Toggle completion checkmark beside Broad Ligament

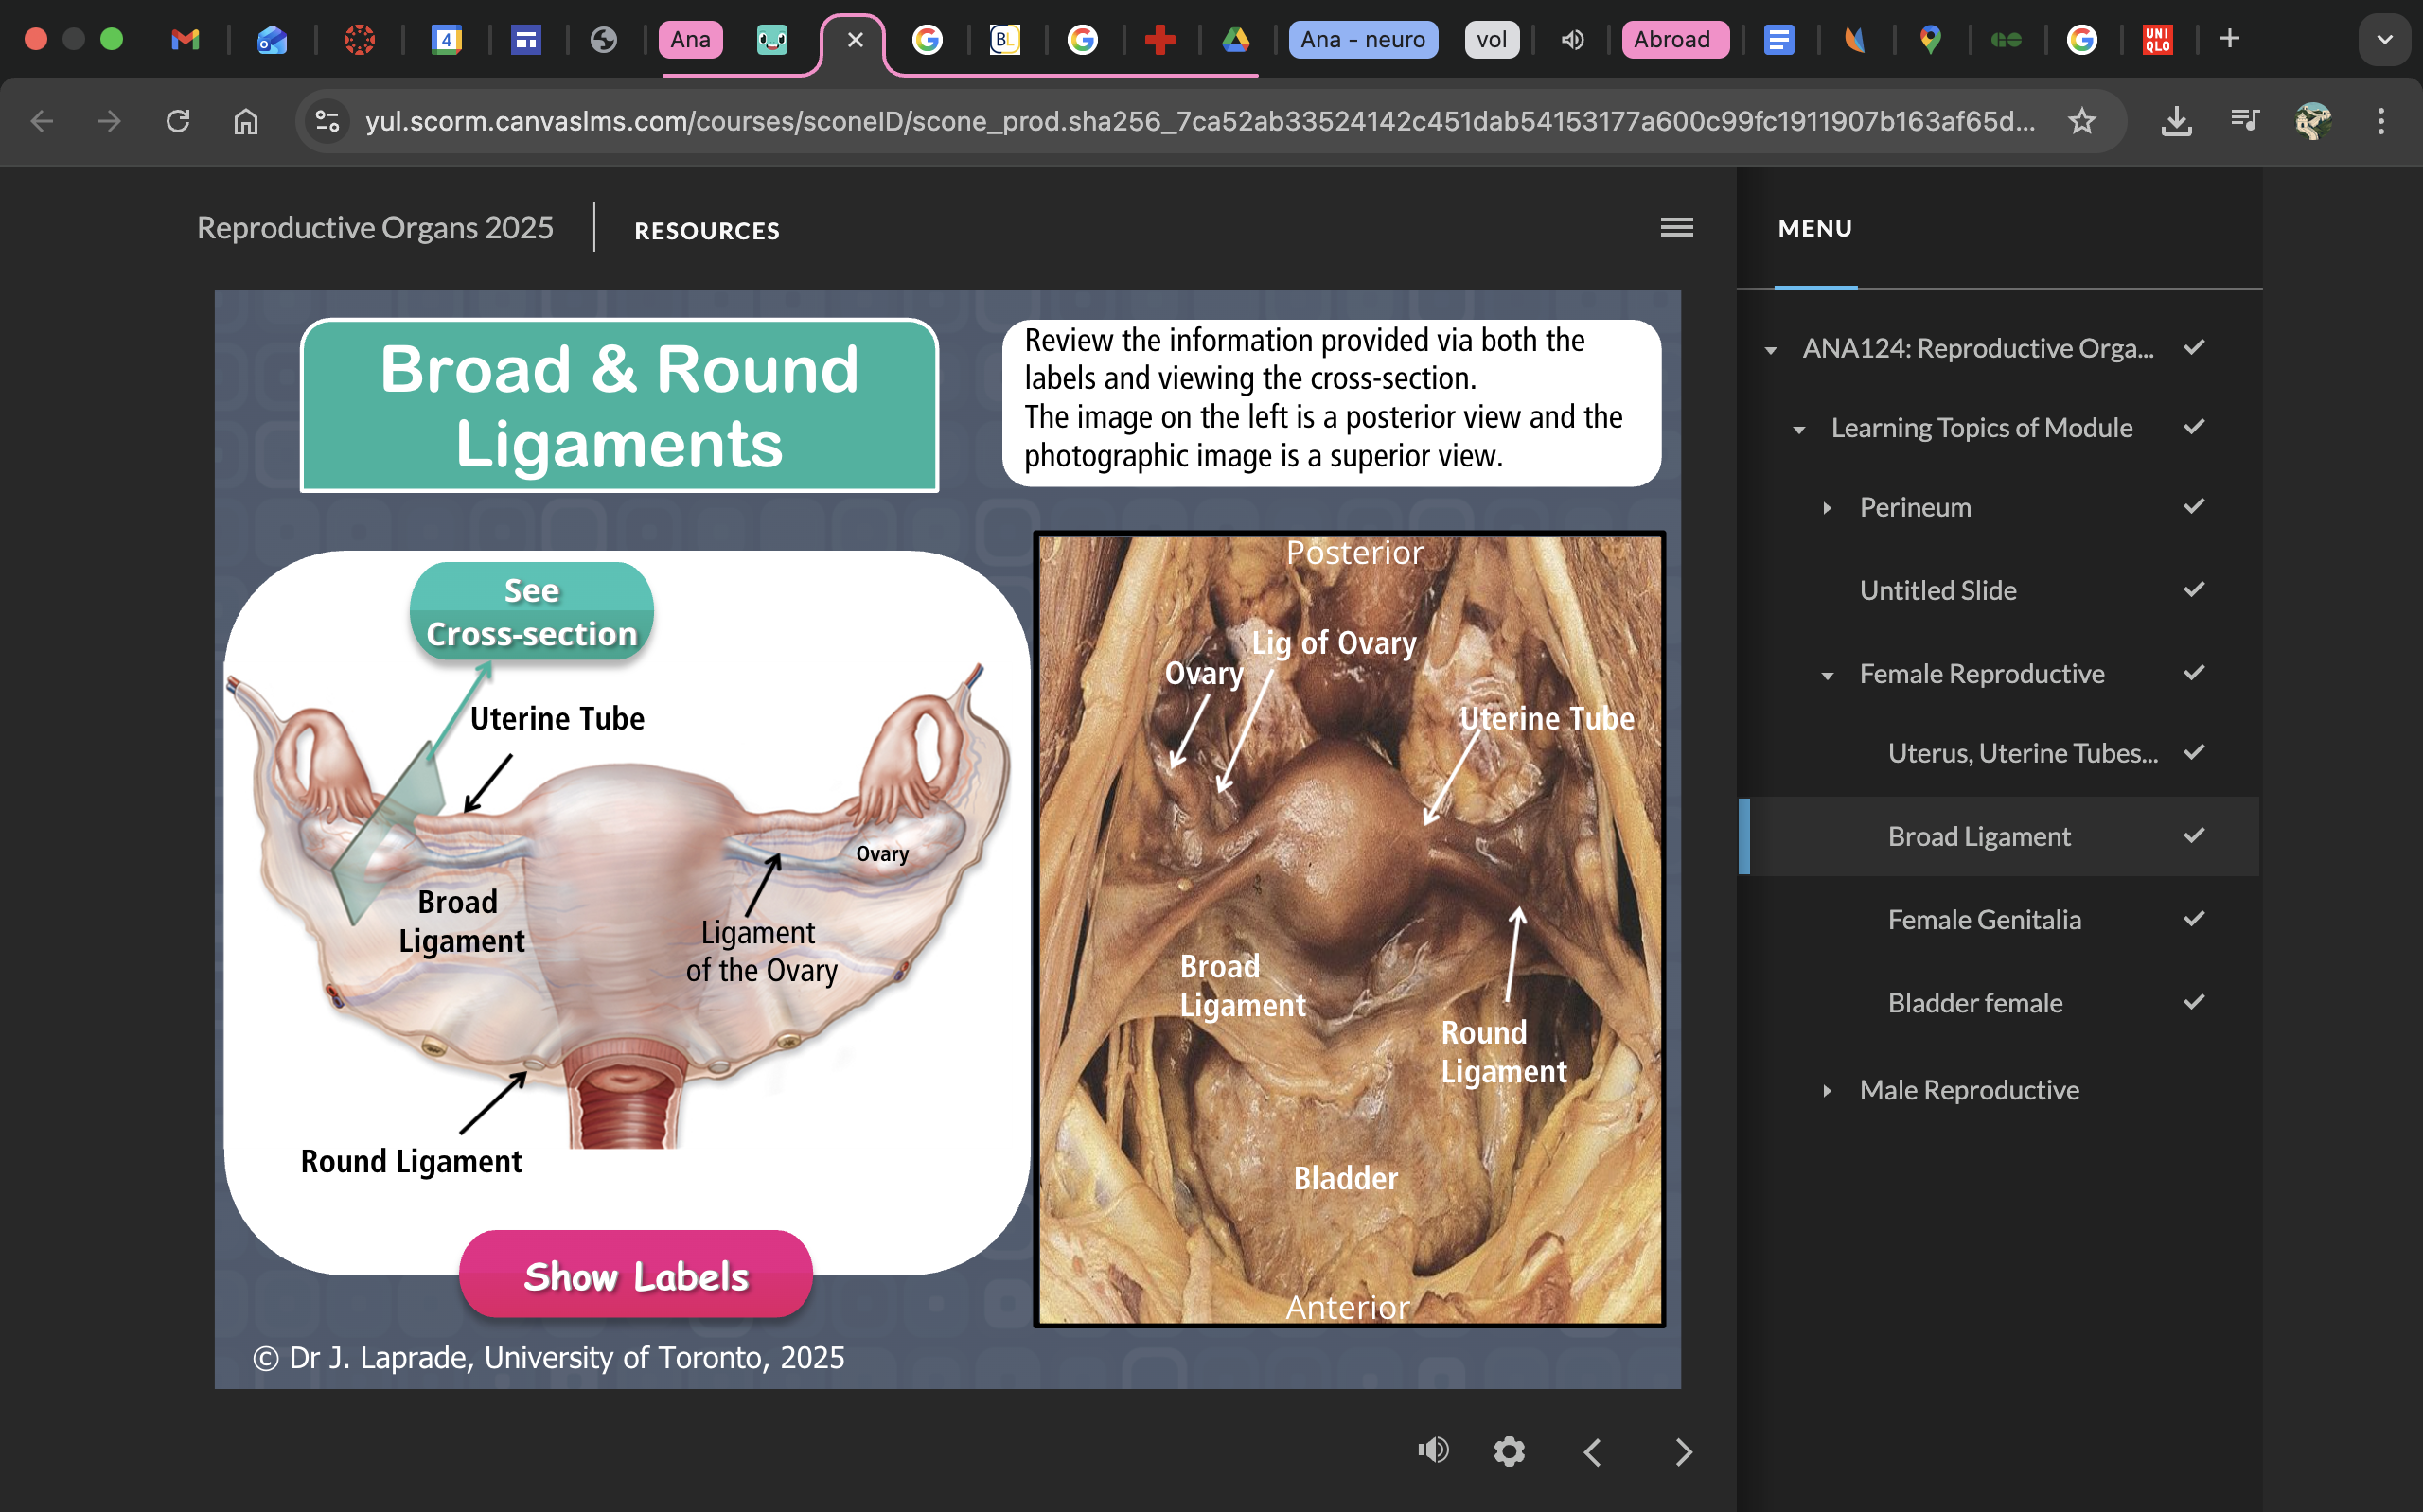2195,835
